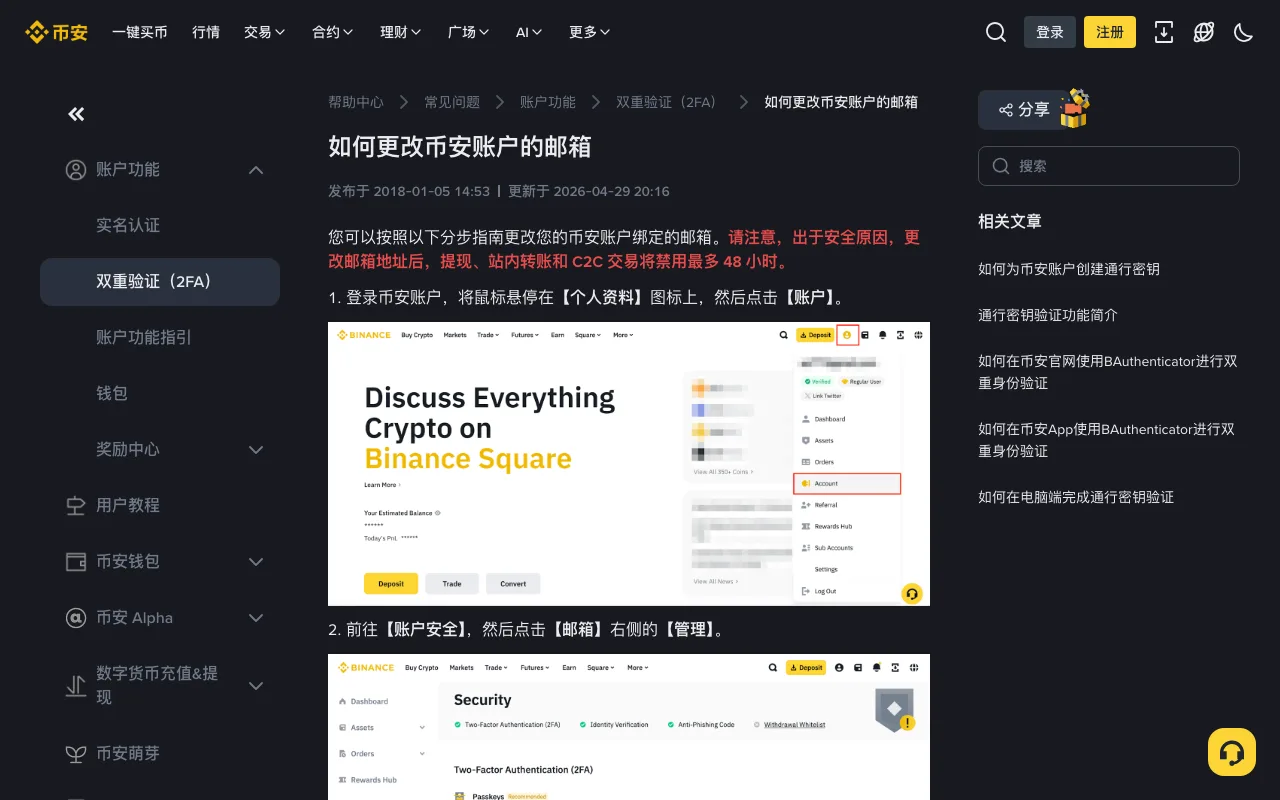Open the AI dropdown menu
This screenshot has width=1280, height=800.
pos(529,32)
